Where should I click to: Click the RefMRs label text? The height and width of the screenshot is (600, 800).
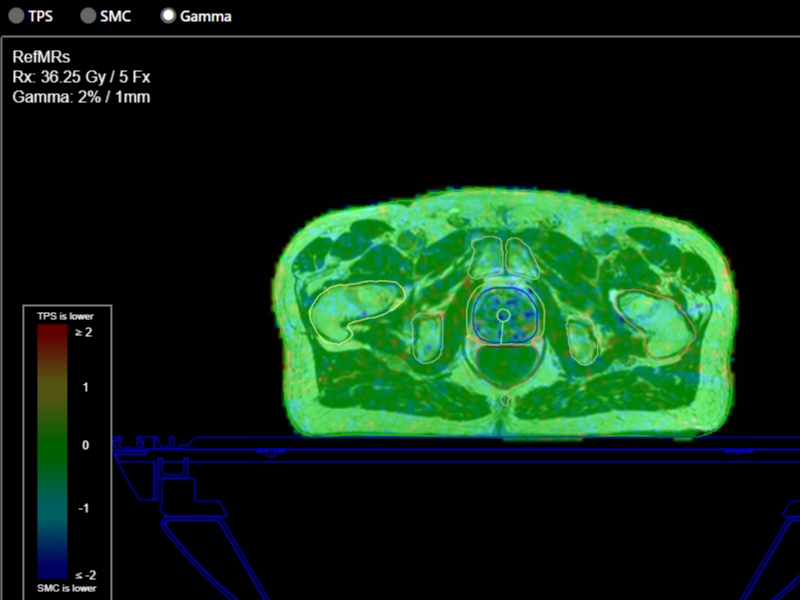click(x=41, y=57)
